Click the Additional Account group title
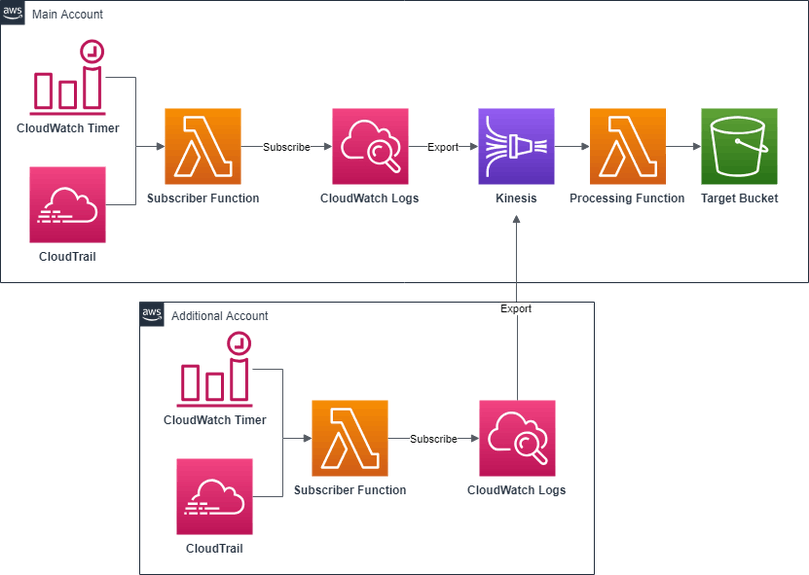This screenshot has width=809, height=575. click(x=219, y=316)
